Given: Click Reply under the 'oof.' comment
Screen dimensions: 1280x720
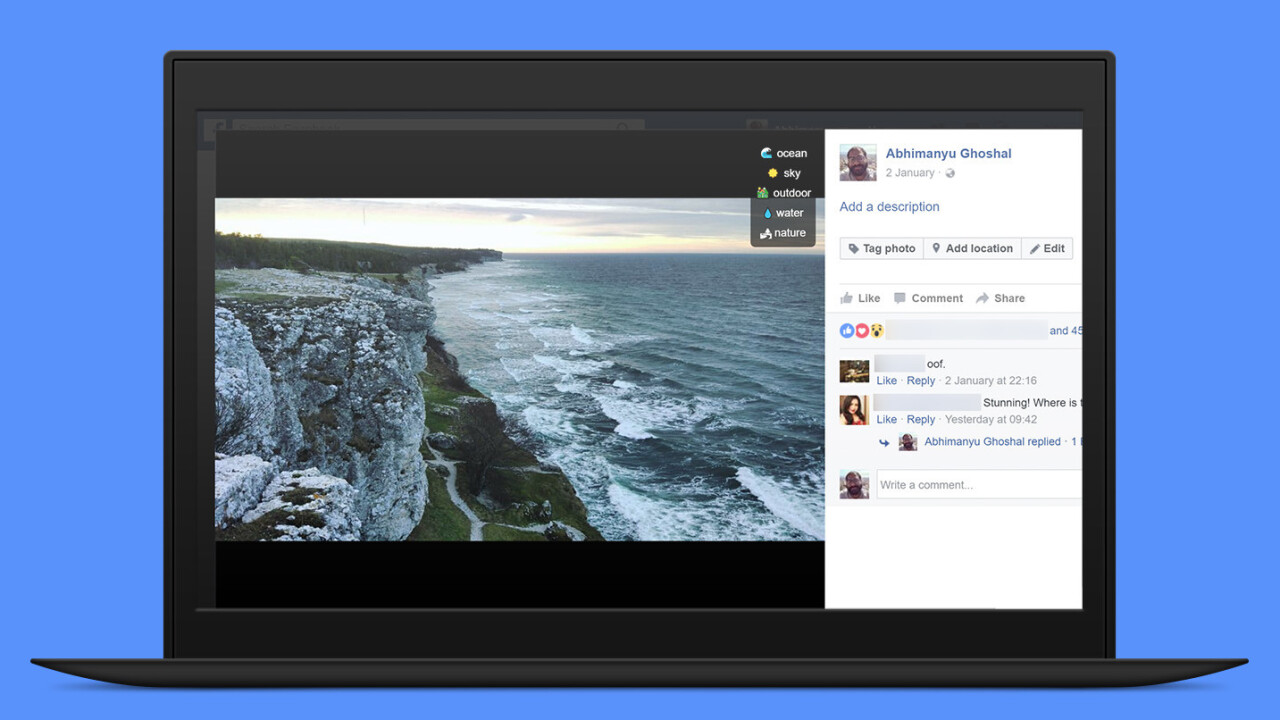Looking at the screenshot, I should [920, 381].
